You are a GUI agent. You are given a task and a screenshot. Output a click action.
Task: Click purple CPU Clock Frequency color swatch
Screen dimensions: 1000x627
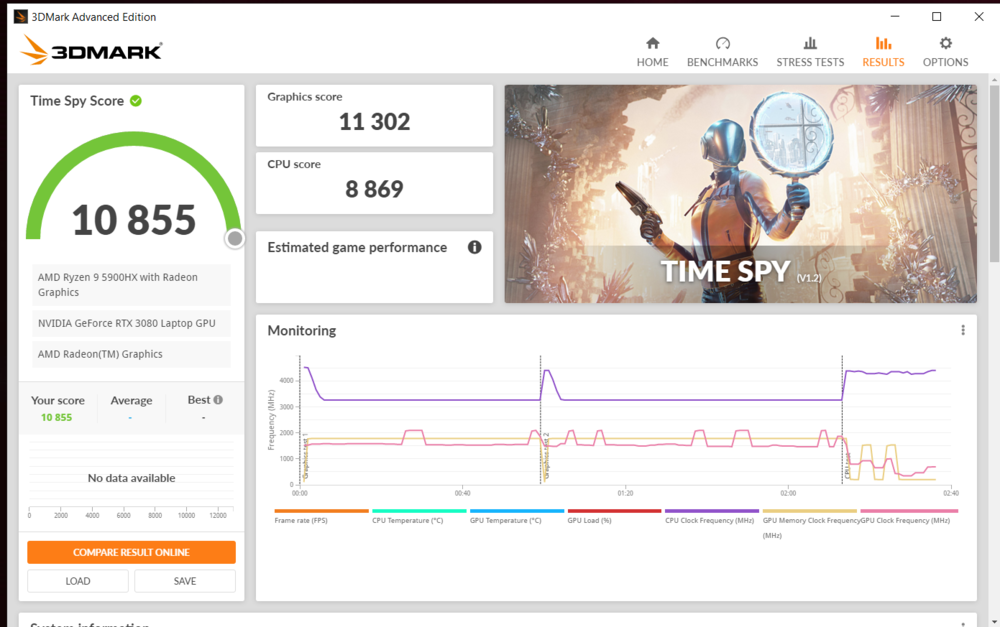pyautogui.click(x=711, y=511)
